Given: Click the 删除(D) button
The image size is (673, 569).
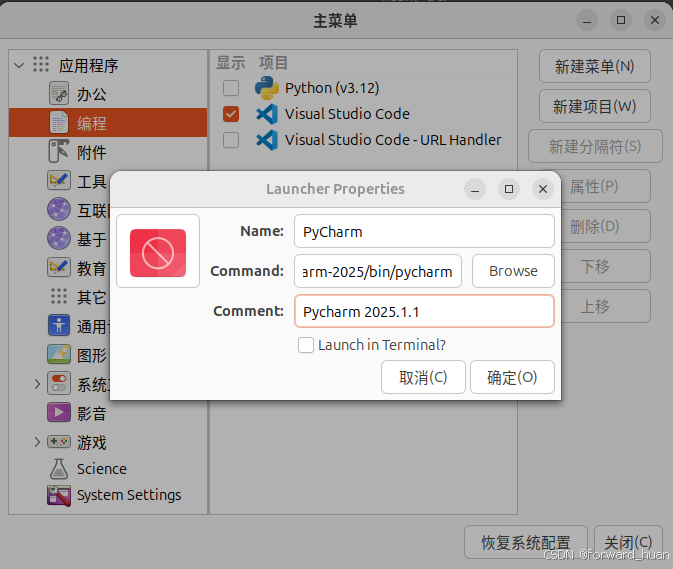Looking at the screenshot, I should [605, 226].
